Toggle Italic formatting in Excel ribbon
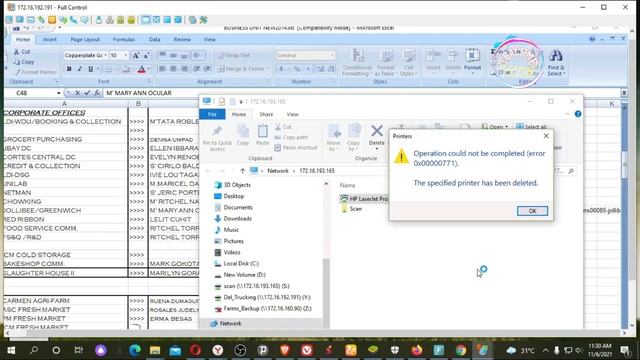640x360 pixels. [x=80, y=69]
